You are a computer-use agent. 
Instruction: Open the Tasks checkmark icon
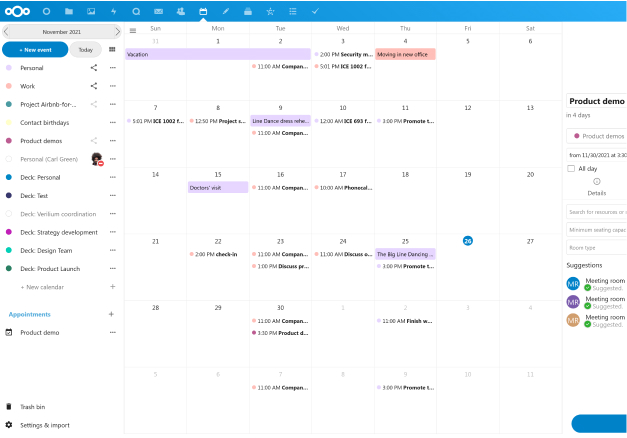click(x=315, y=11)
